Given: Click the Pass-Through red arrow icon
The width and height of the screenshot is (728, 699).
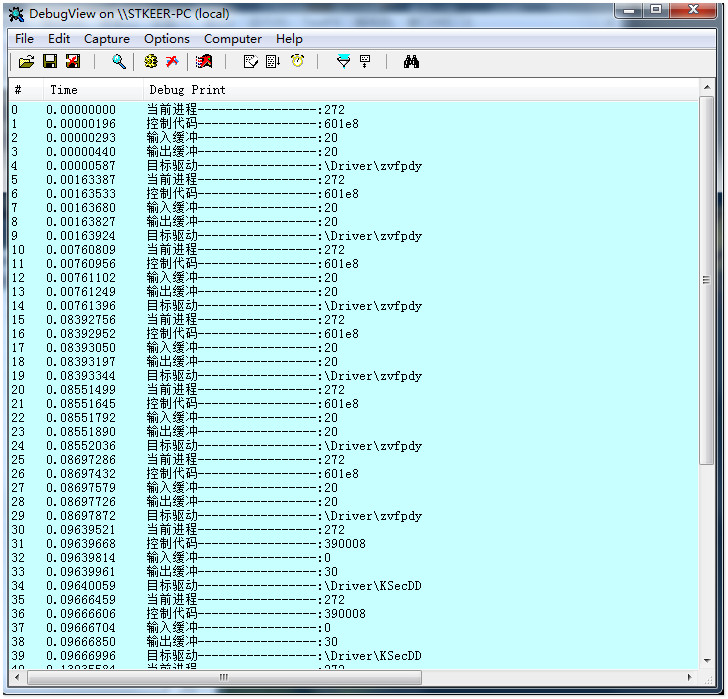Looking at the screenshot, I should pos(172,62).
